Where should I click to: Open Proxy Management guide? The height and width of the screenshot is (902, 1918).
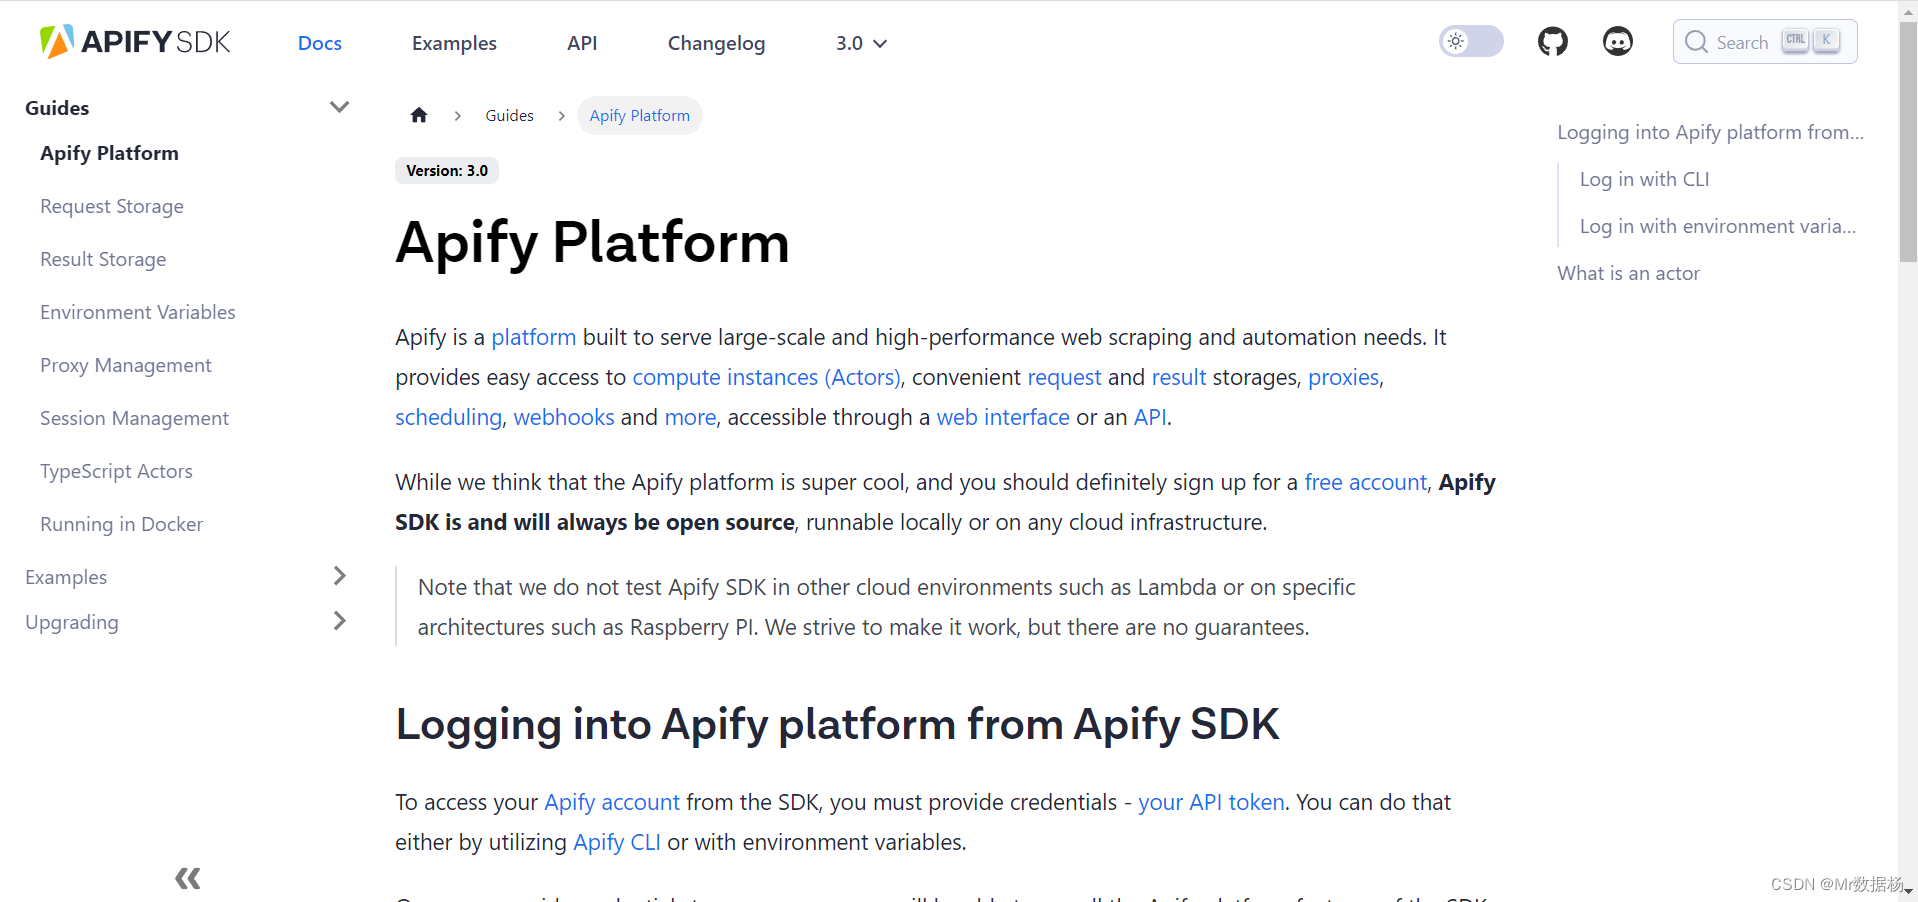click(x=126, y=365)
